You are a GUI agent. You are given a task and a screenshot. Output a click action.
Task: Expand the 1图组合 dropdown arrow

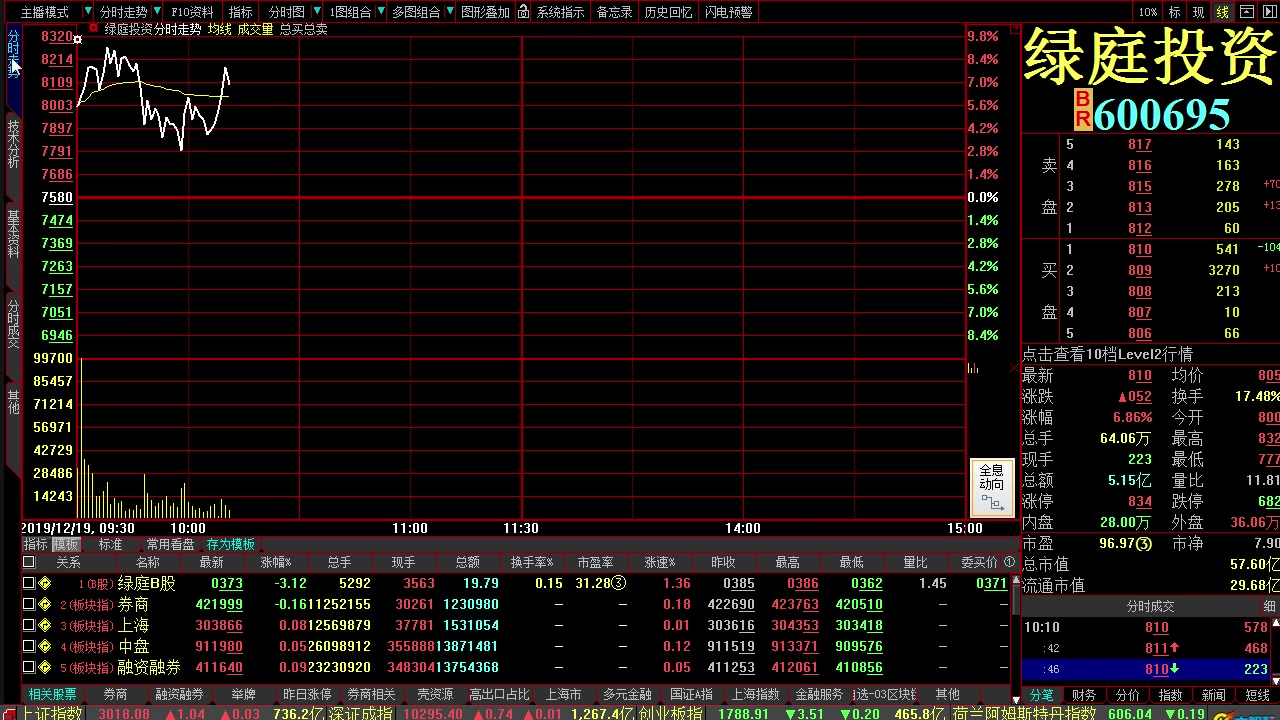[x=381, y=12]
